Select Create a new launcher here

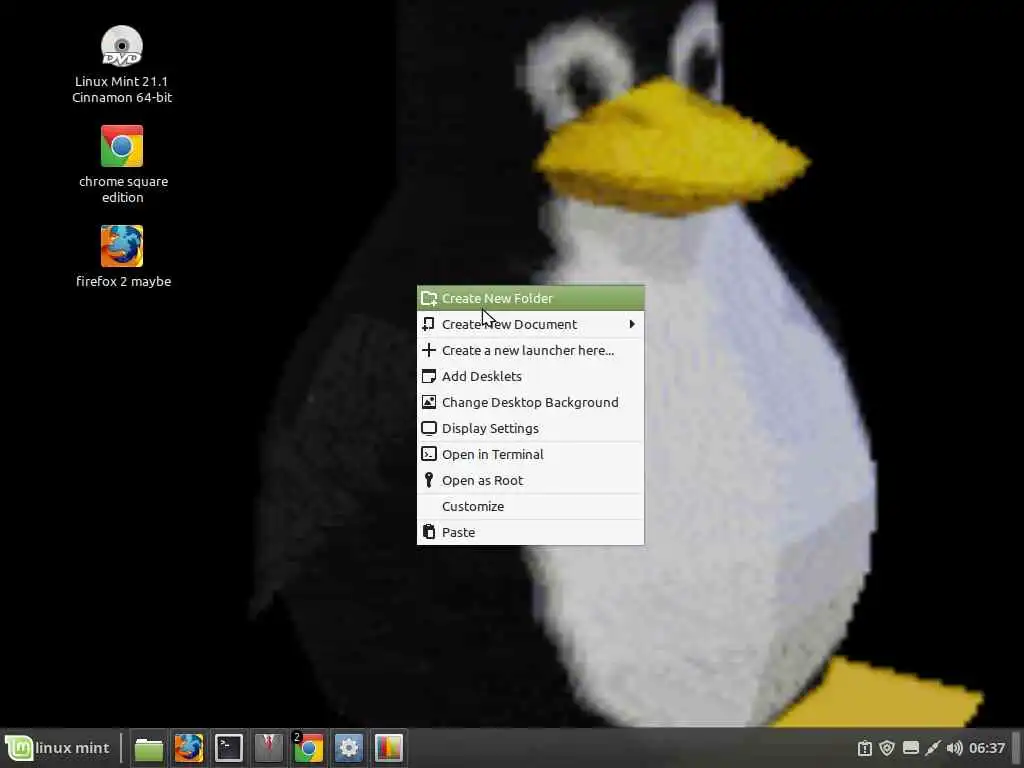530,350
